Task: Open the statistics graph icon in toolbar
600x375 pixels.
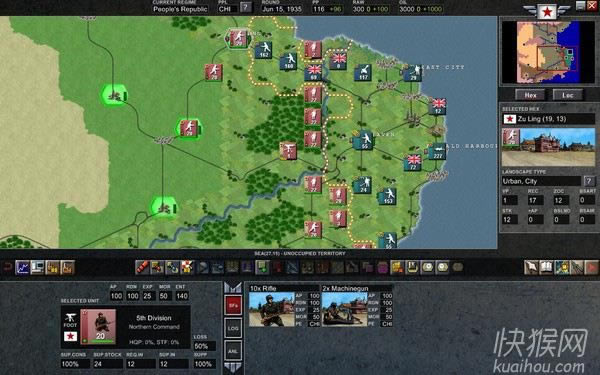Action: pos(22,267)
